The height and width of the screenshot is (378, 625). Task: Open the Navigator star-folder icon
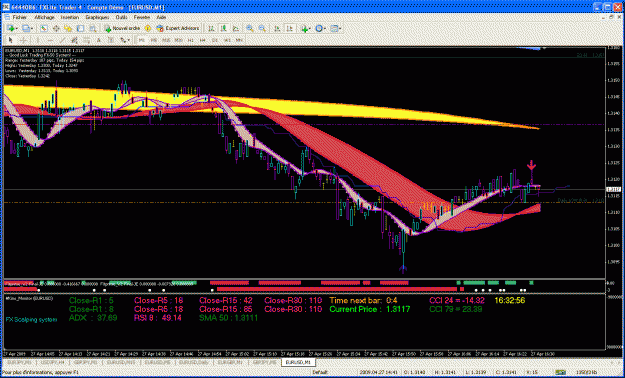[x=68, y=28]
